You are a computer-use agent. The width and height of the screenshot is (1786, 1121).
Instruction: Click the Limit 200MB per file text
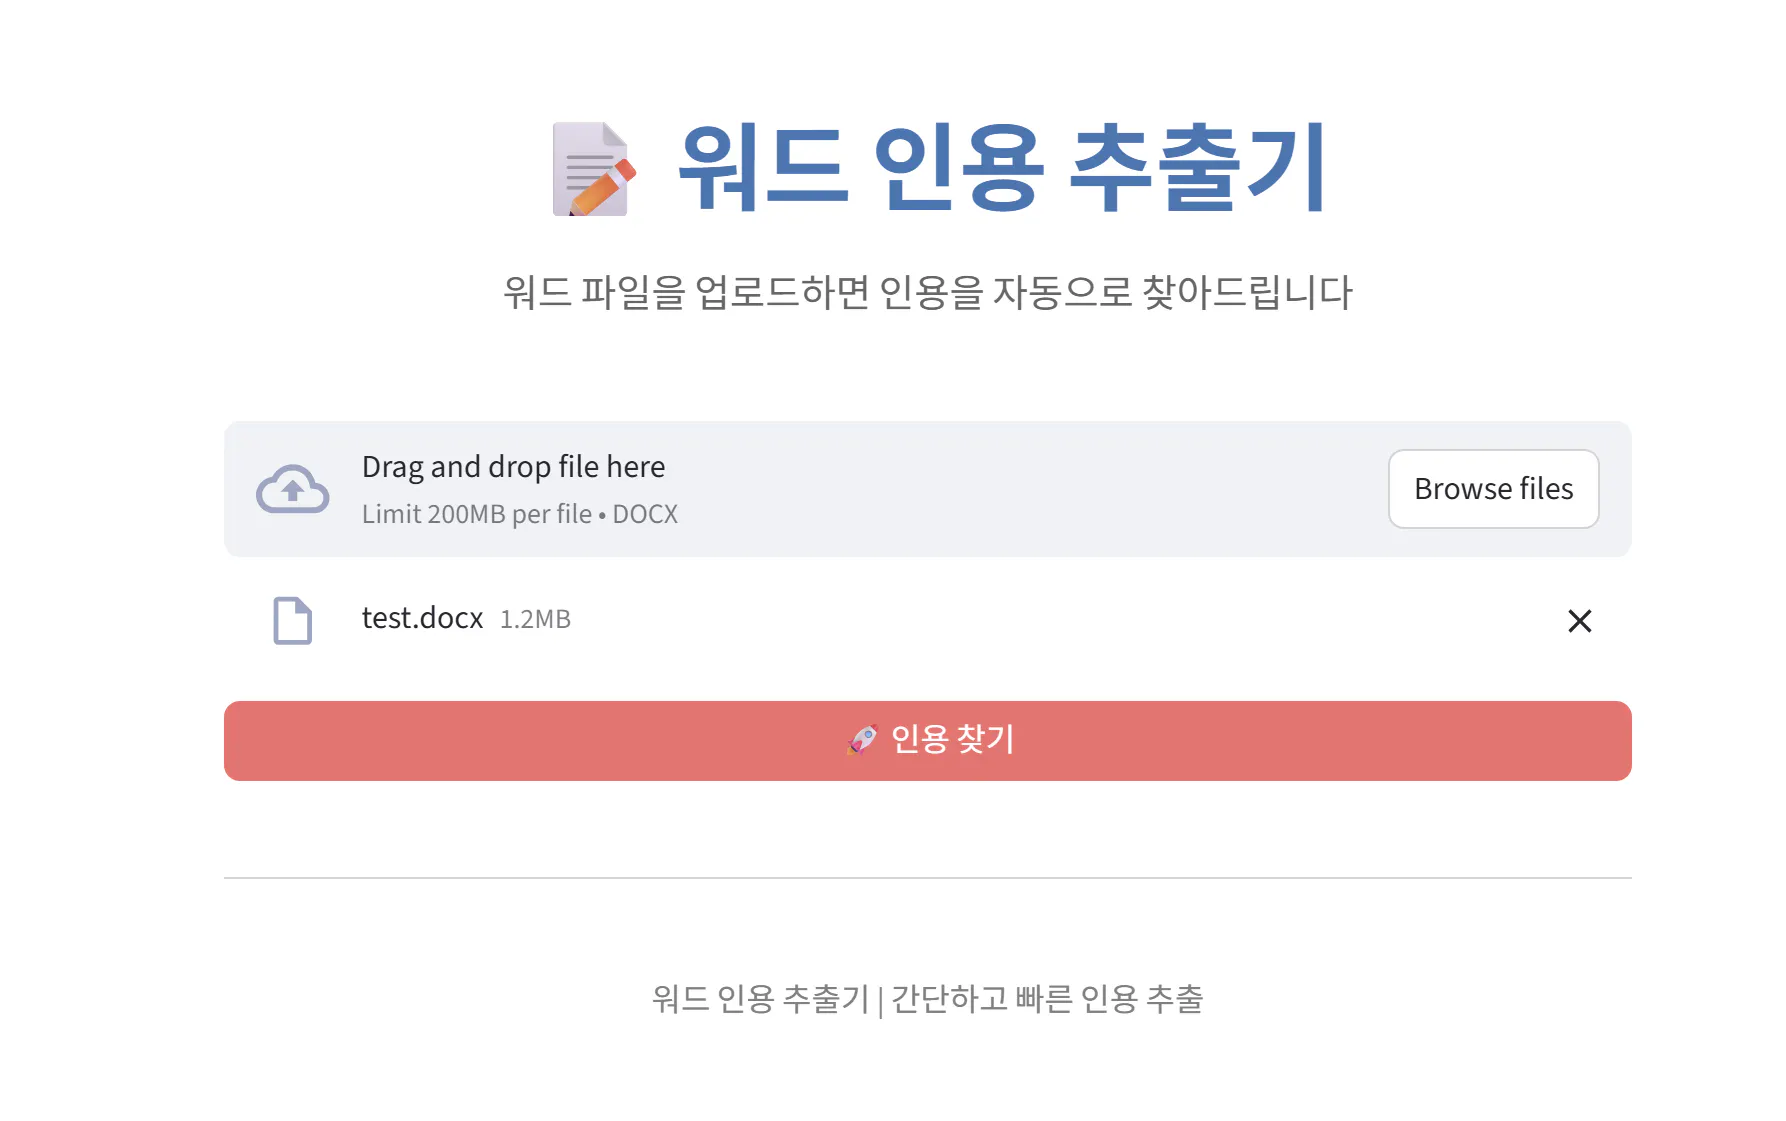pyautogui.click(x=518, y=513)
